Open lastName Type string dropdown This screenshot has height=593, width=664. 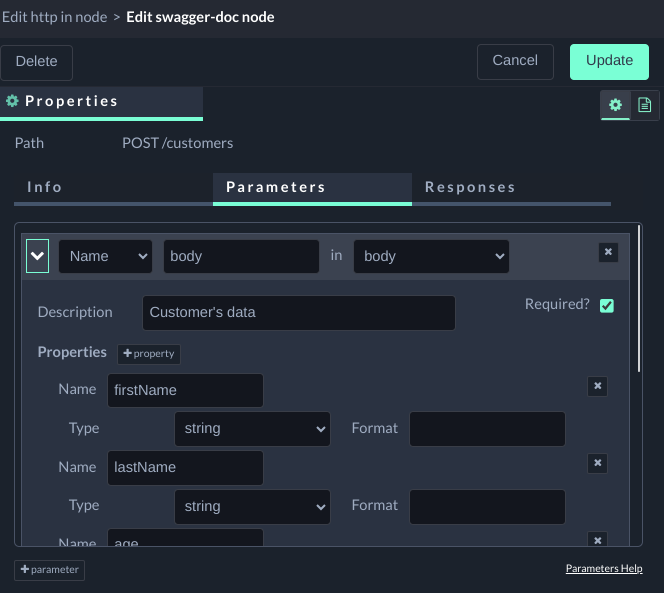coord(252,506)
